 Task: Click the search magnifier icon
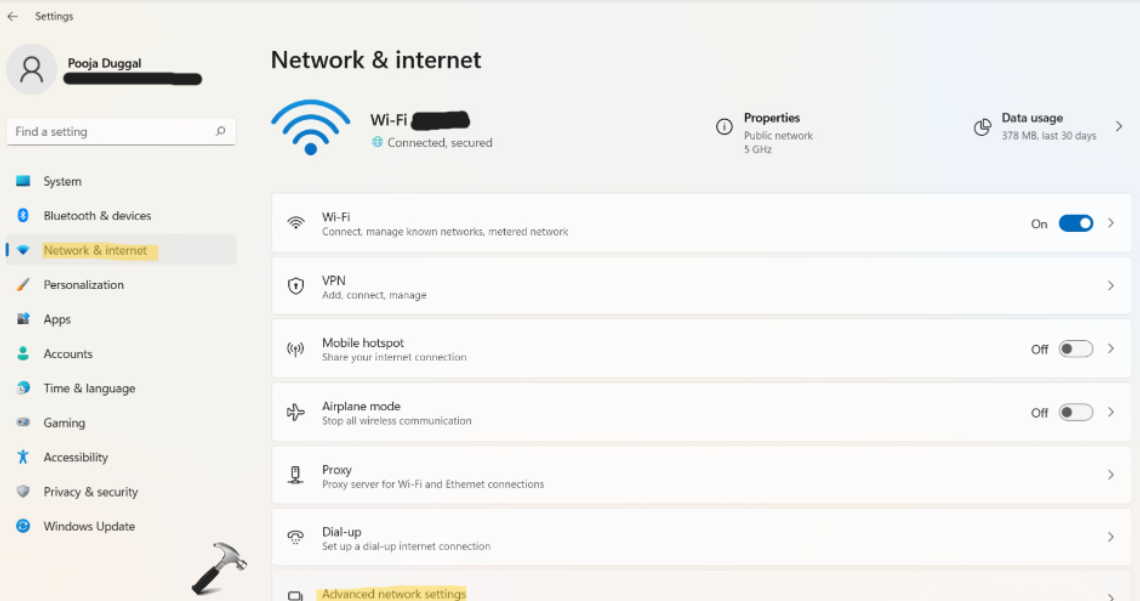pos(220,131)
